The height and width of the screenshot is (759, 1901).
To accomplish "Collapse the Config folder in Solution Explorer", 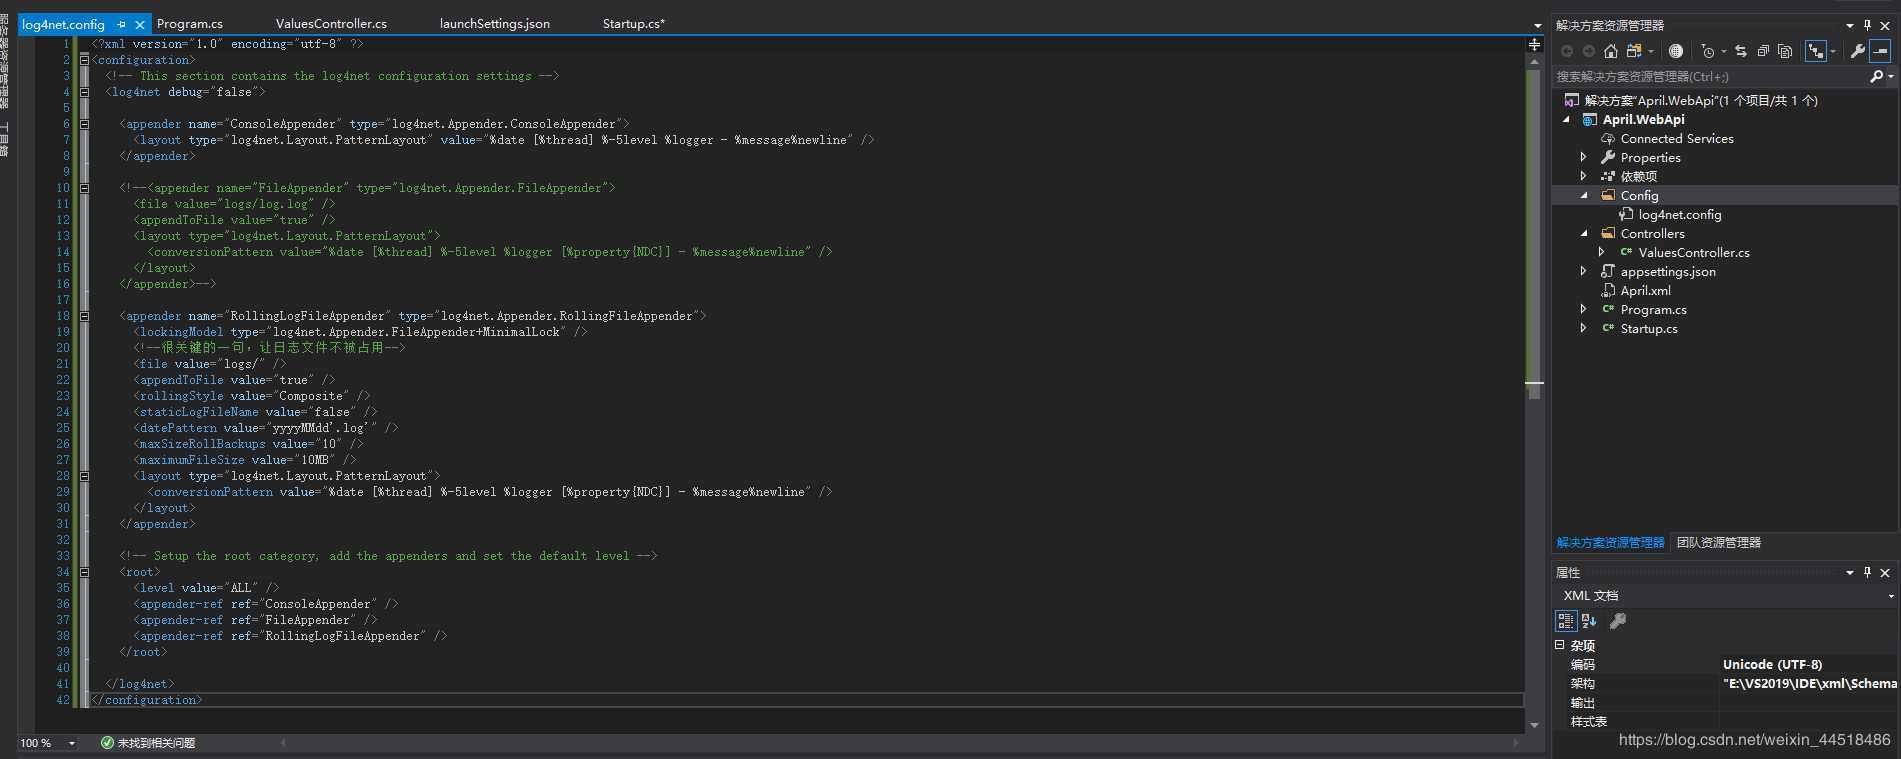I will [x=1584, y=196].
